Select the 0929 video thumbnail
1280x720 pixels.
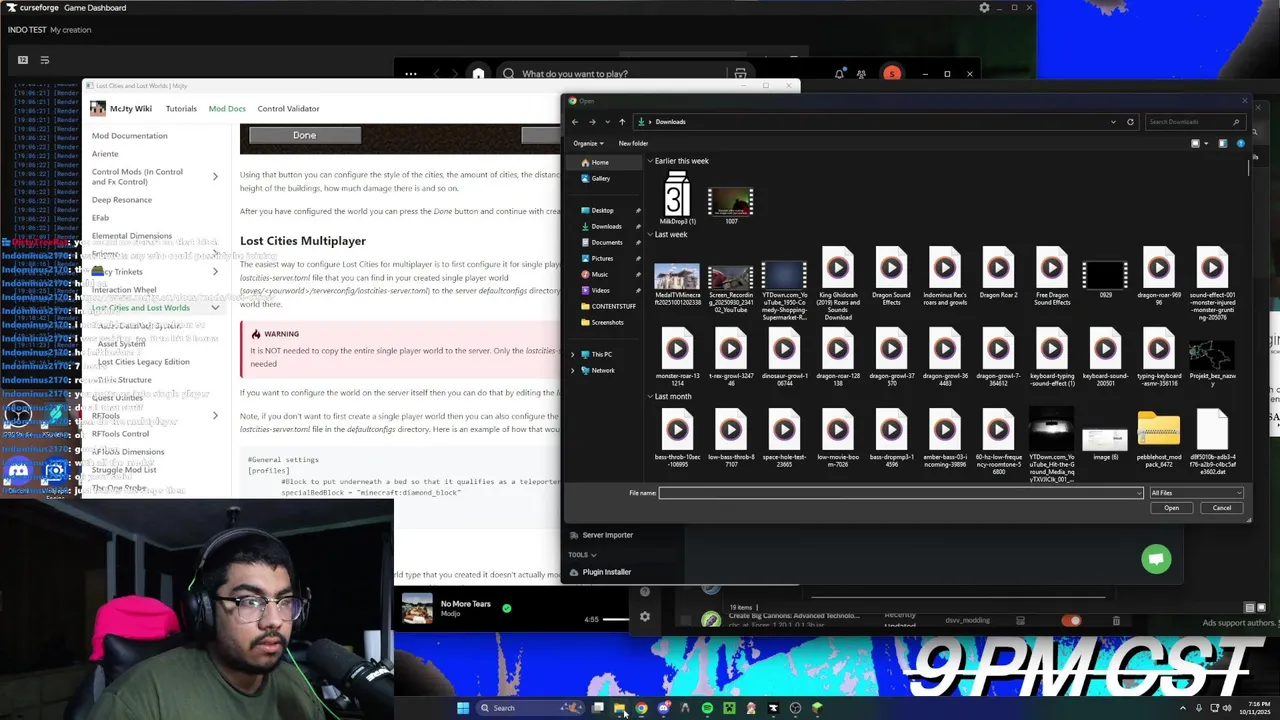[1105, 278]
